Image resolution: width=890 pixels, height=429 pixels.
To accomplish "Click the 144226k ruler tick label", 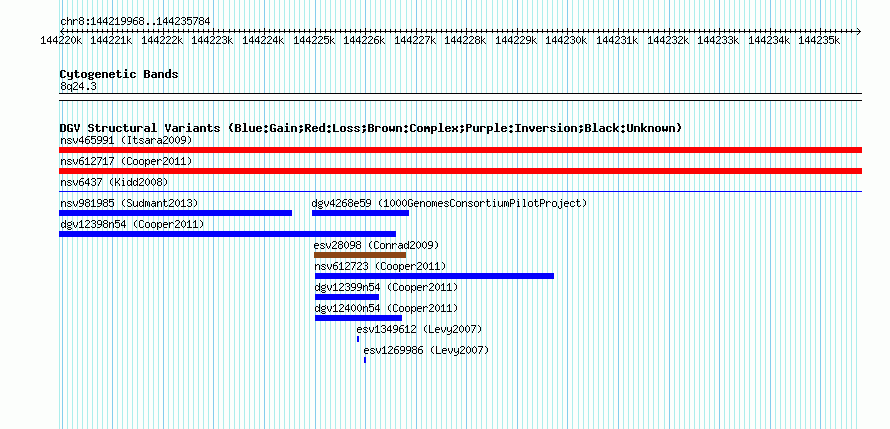I will pos(364,40).
